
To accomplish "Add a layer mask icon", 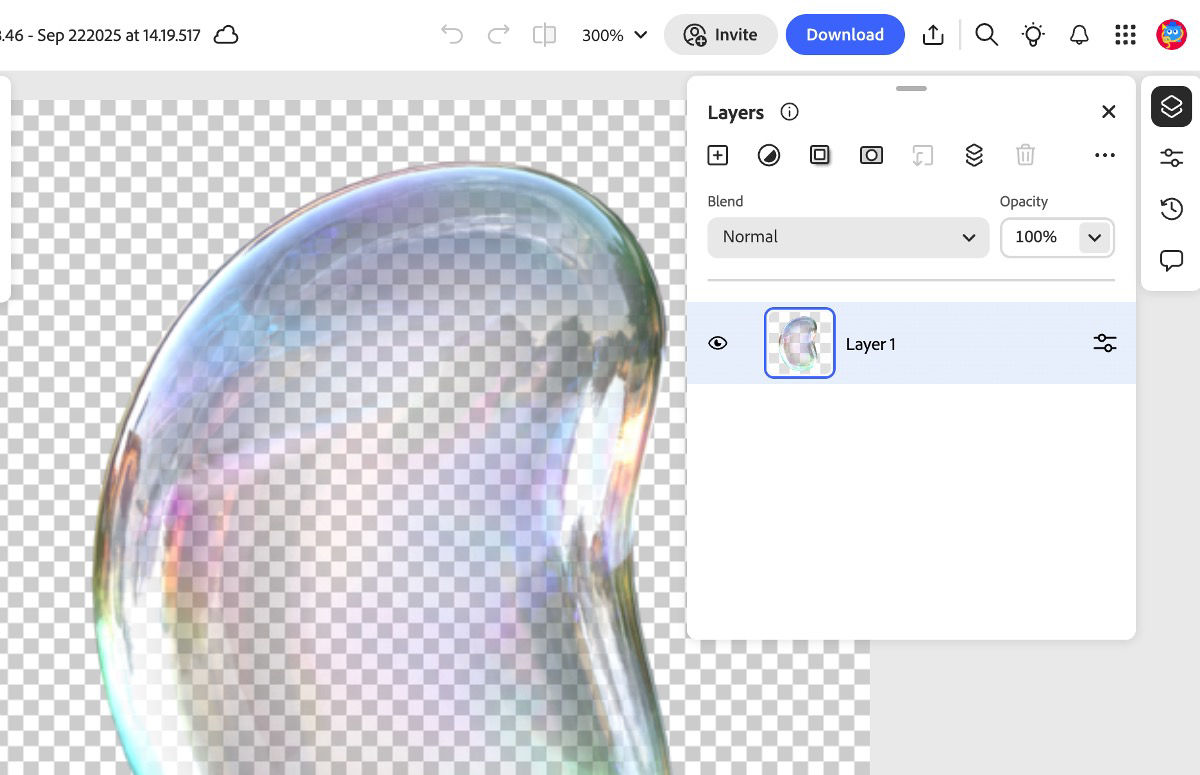I will pyautogui.click(x=871, y=155).
